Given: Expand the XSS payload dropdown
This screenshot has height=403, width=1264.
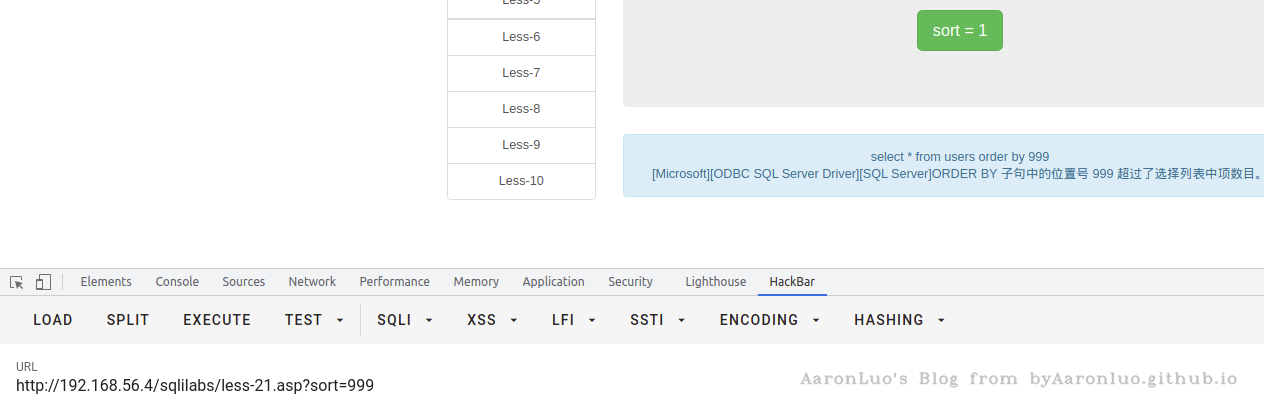Looking at the screenshot, I should click(x=492, y=320).
